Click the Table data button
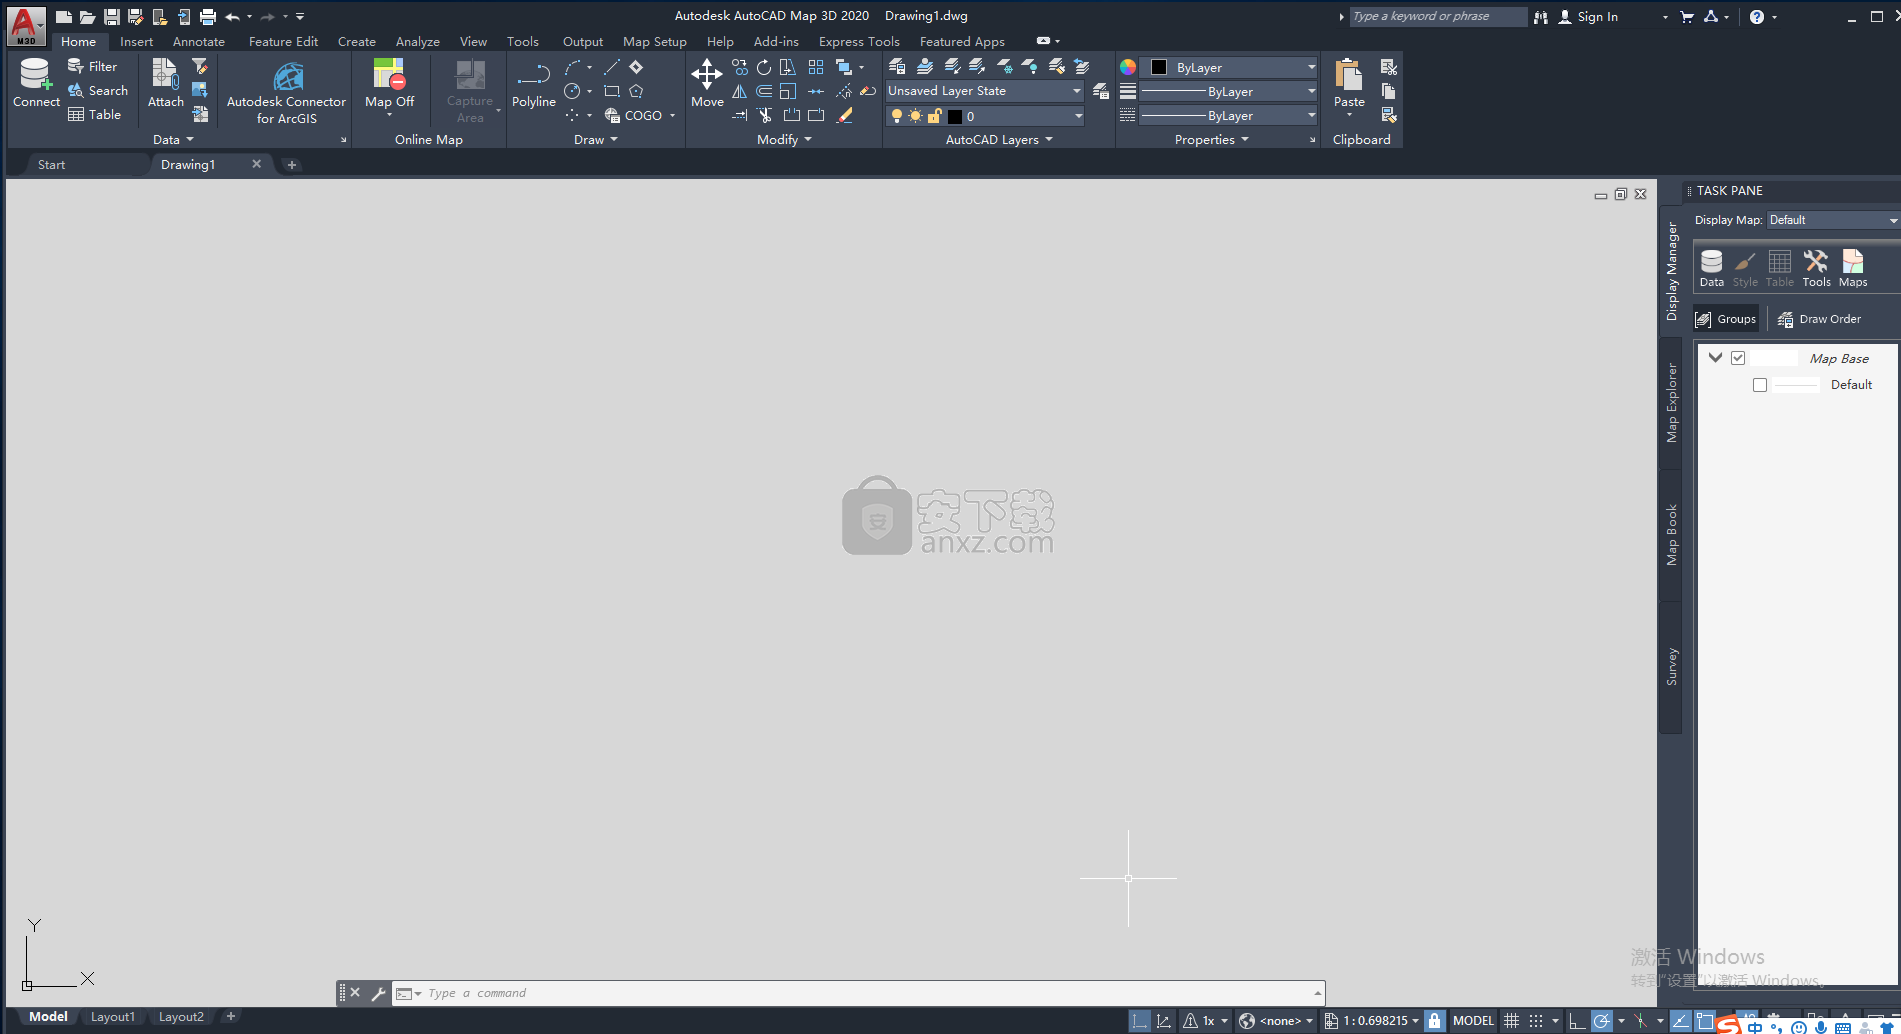 94,114
